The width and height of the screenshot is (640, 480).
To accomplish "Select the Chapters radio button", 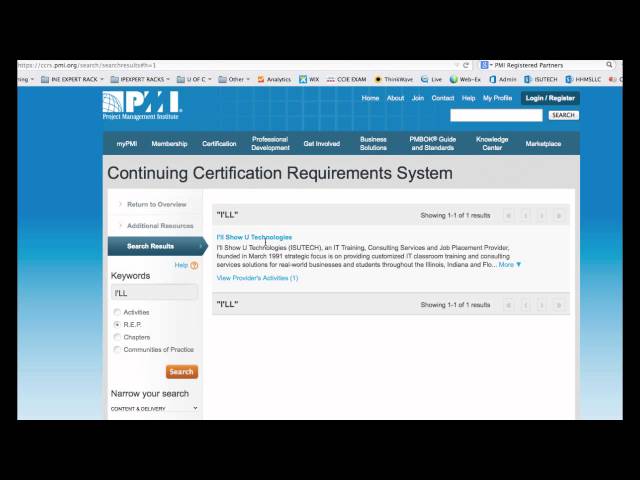I will [117, 337].
